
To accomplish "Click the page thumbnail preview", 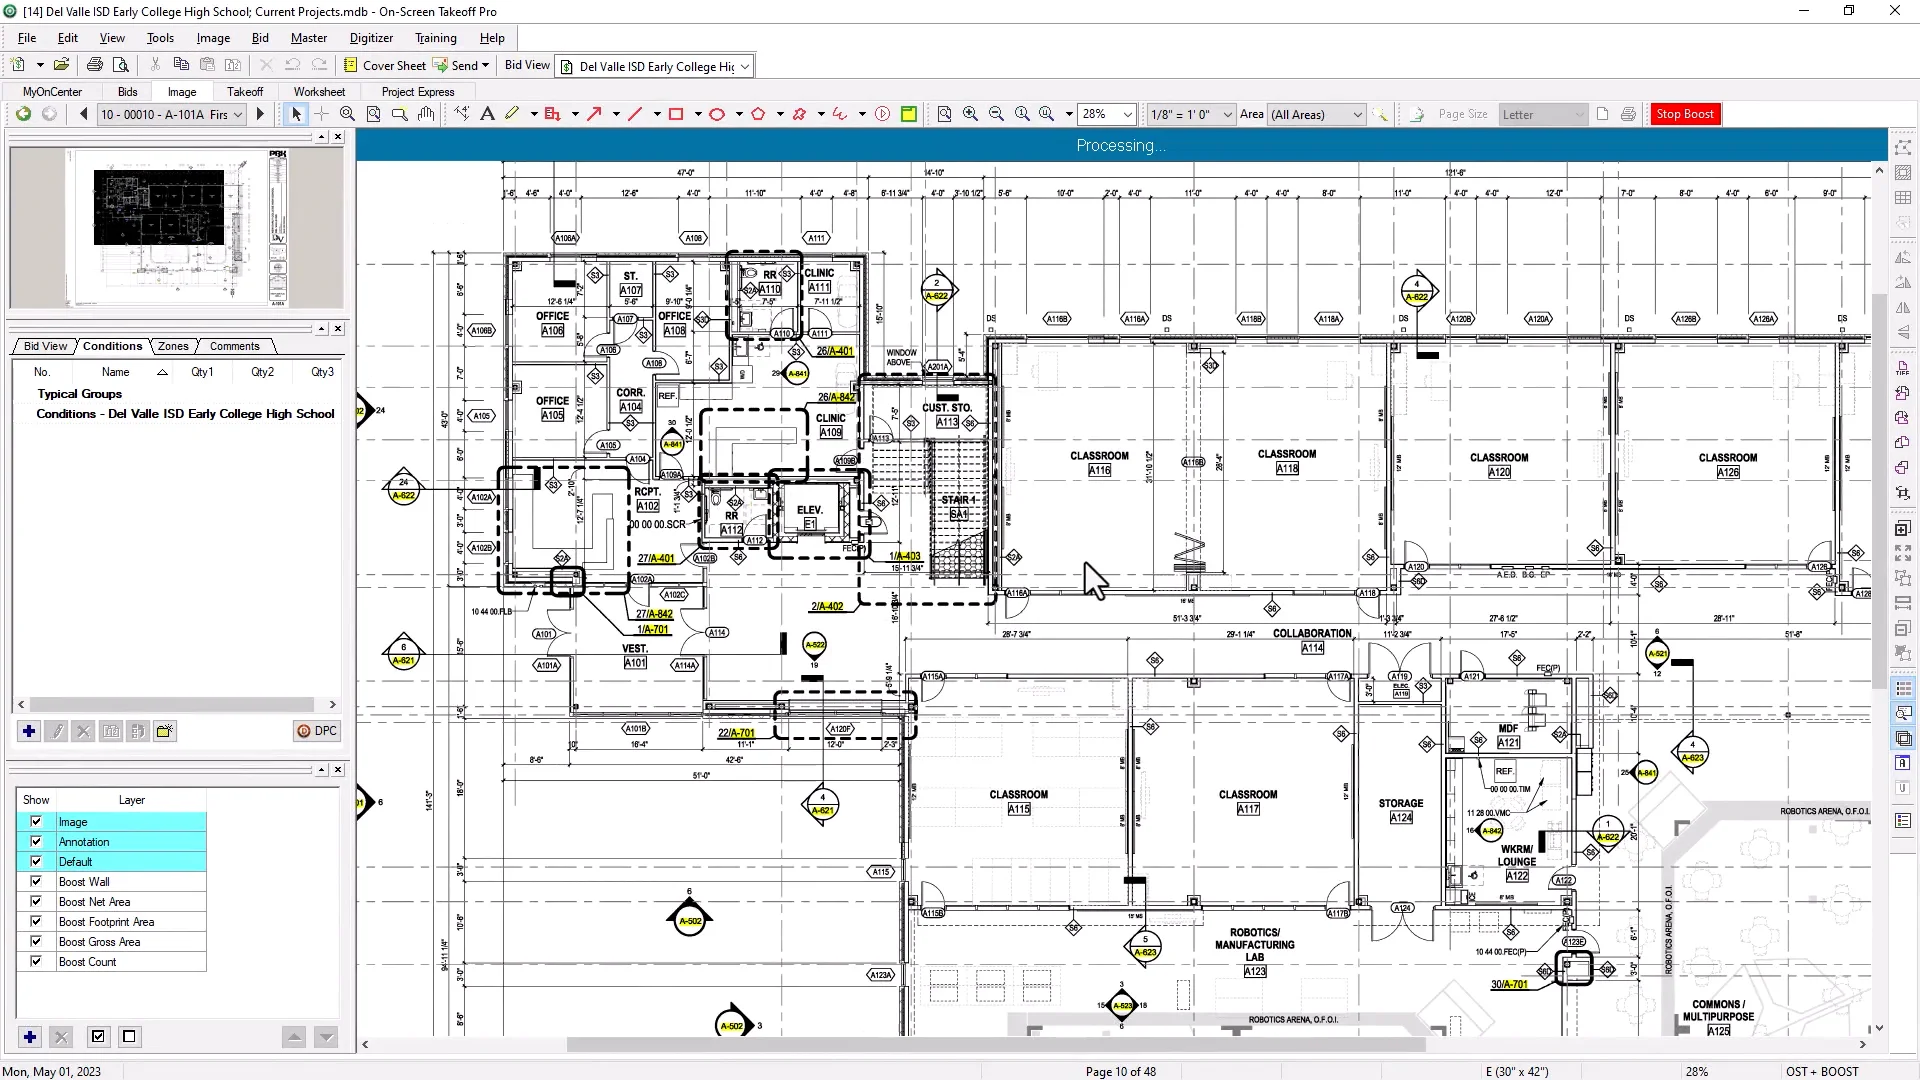I will coord(177,228).
